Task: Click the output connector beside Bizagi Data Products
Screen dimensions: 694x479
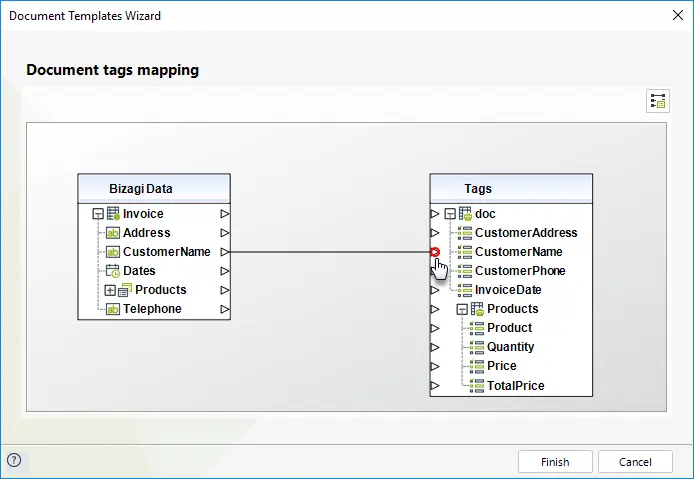Action: pos(225,290)
